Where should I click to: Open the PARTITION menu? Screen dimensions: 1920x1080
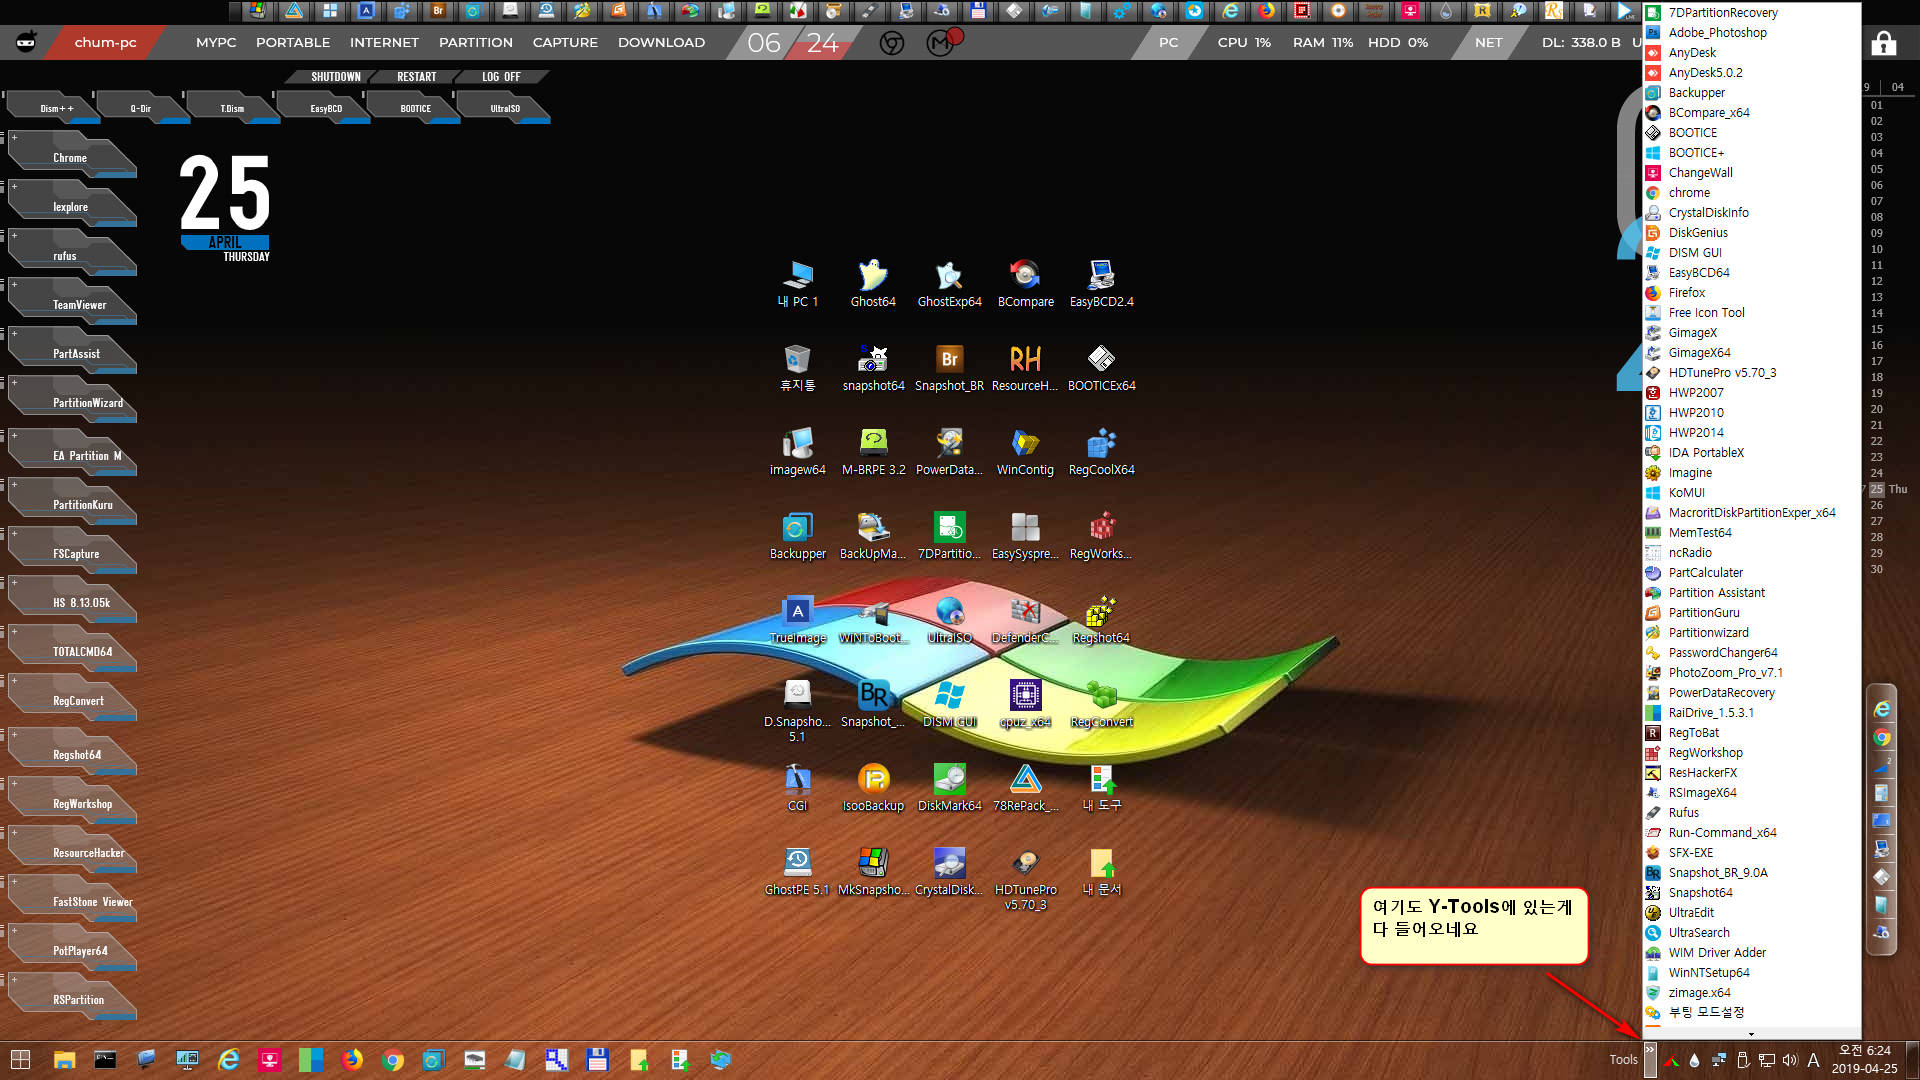(476, 42)
